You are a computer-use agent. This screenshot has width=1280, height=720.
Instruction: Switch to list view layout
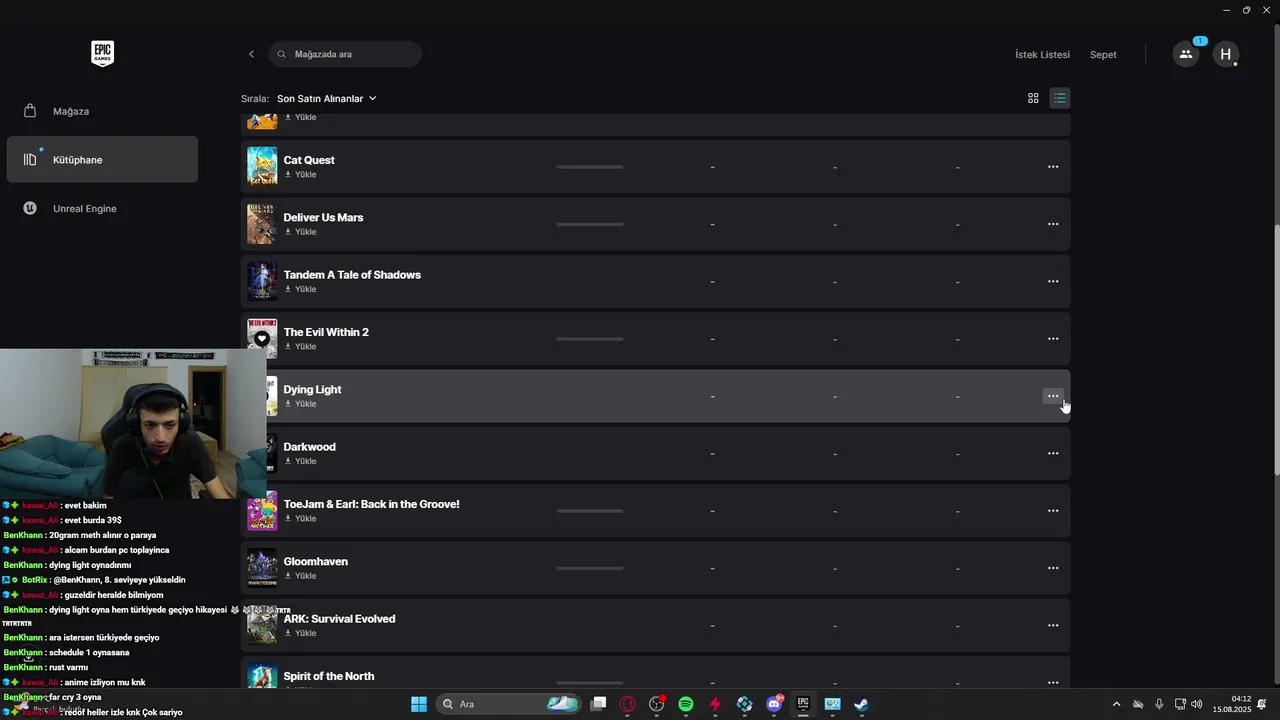[1060, 98]
